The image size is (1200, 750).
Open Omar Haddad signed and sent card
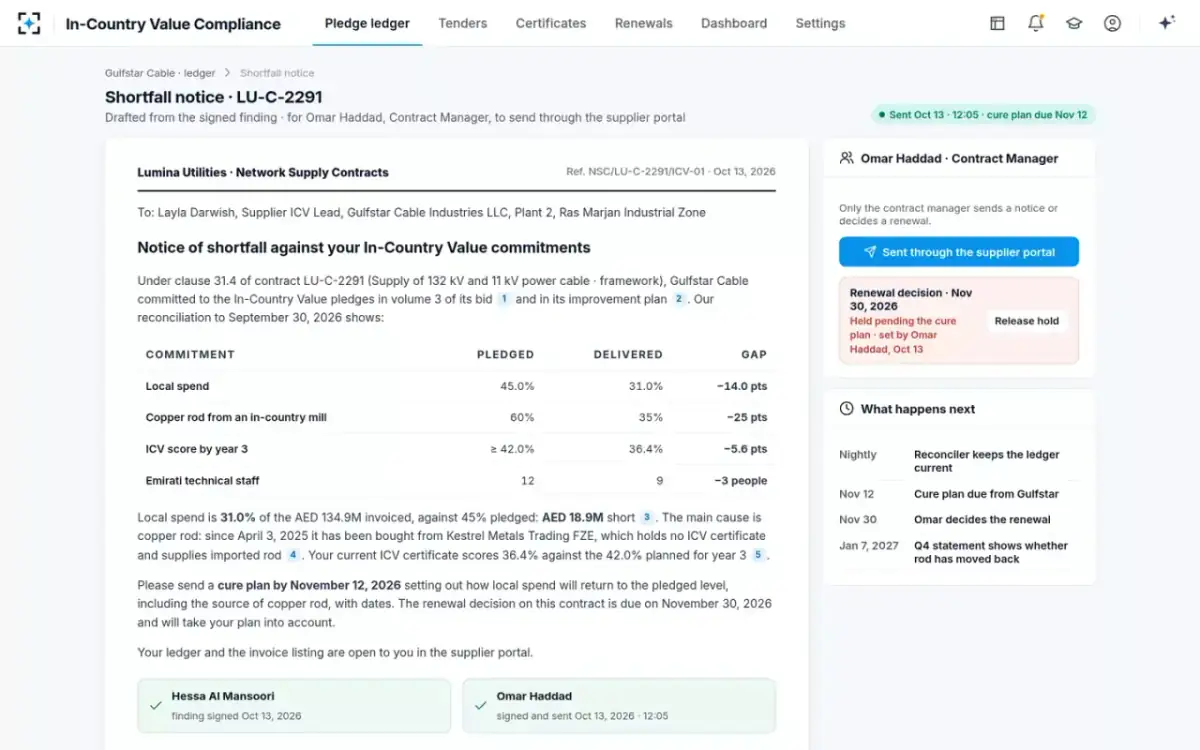[619, 705]
